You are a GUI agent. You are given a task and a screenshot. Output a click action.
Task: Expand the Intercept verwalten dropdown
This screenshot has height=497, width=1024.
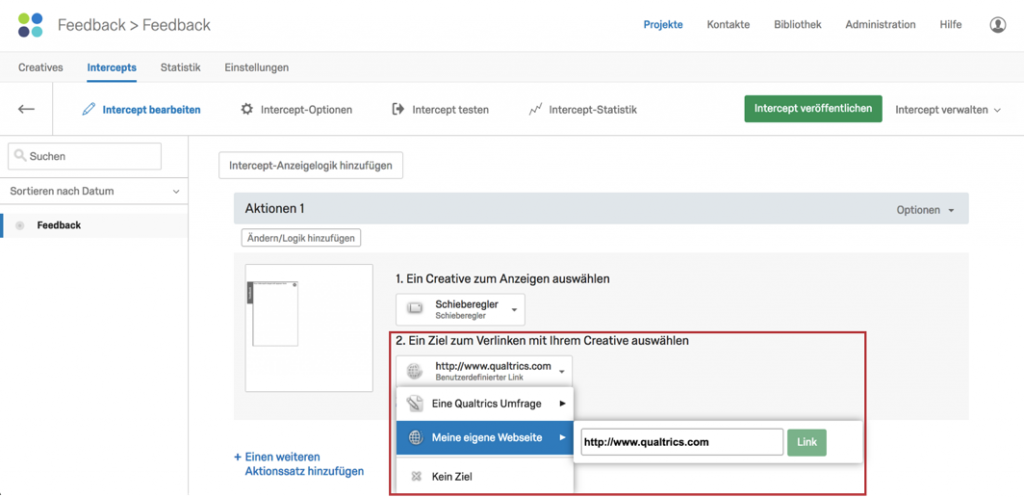948,110
